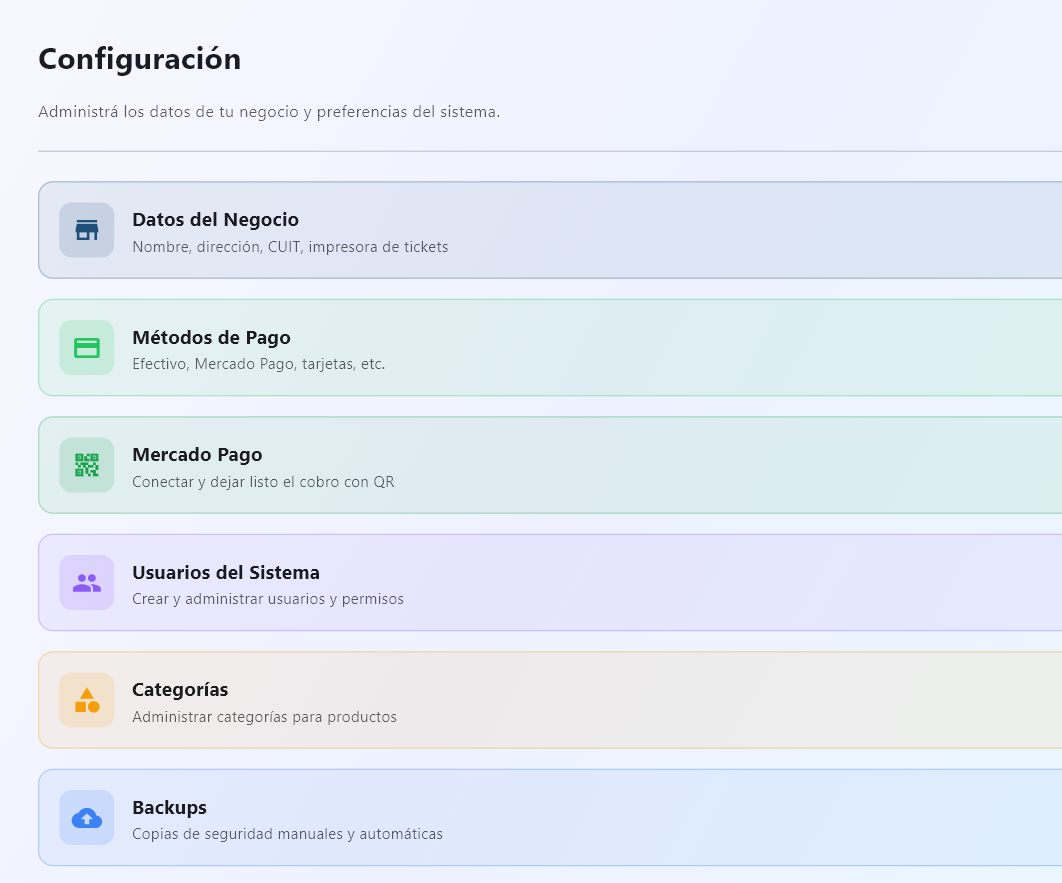The width and height of the screenshot is (1062, 883).
Task: Select the Mercado Pago title
Action: coord(197,455)
